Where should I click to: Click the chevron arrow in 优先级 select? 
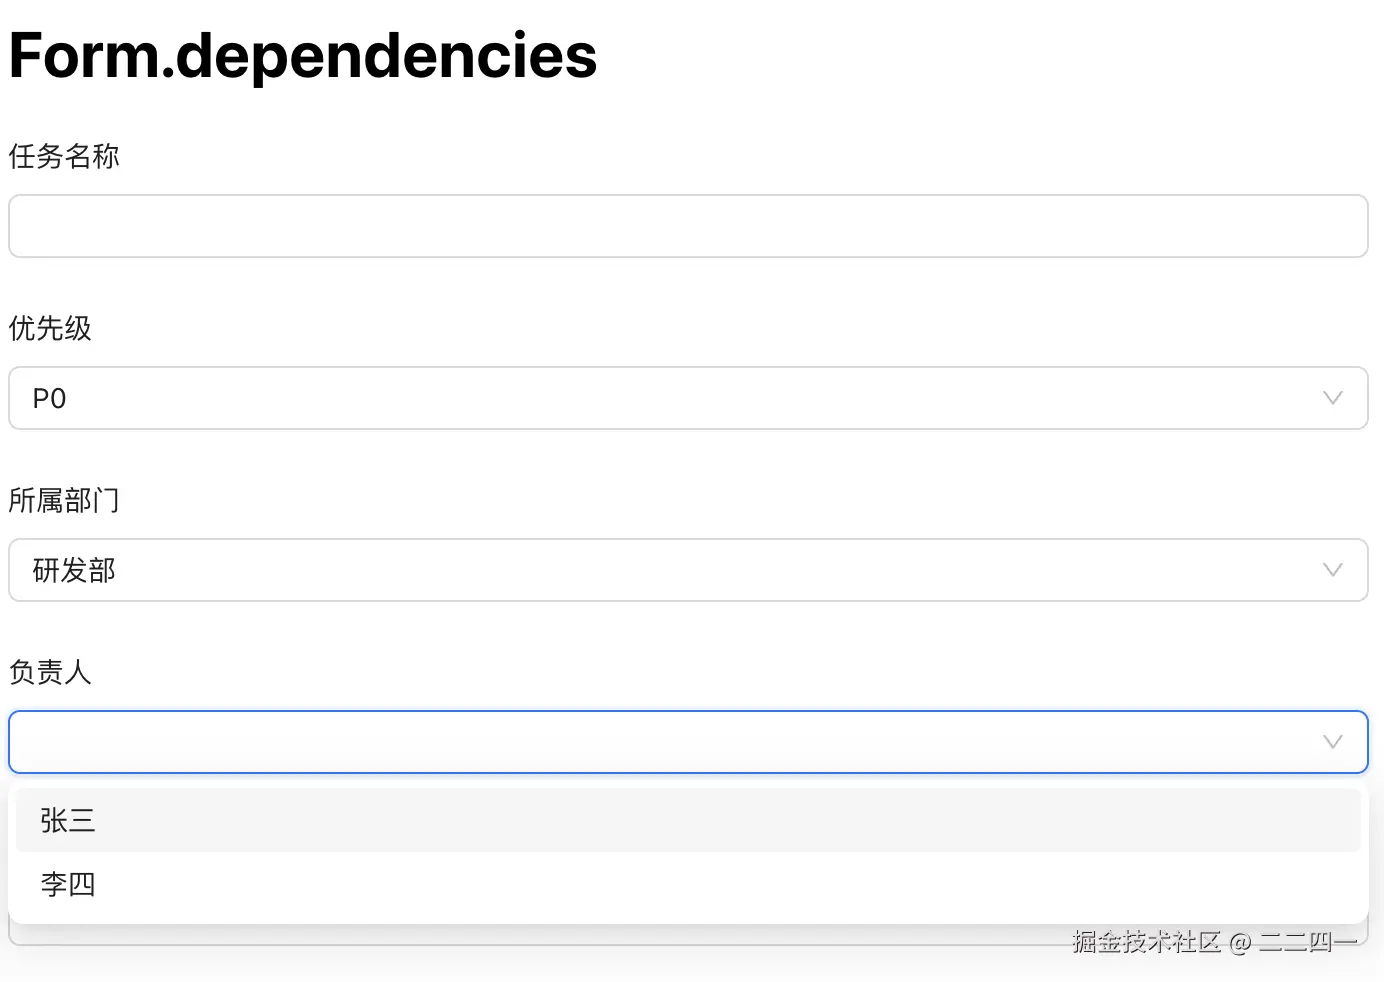(1332, 398)
